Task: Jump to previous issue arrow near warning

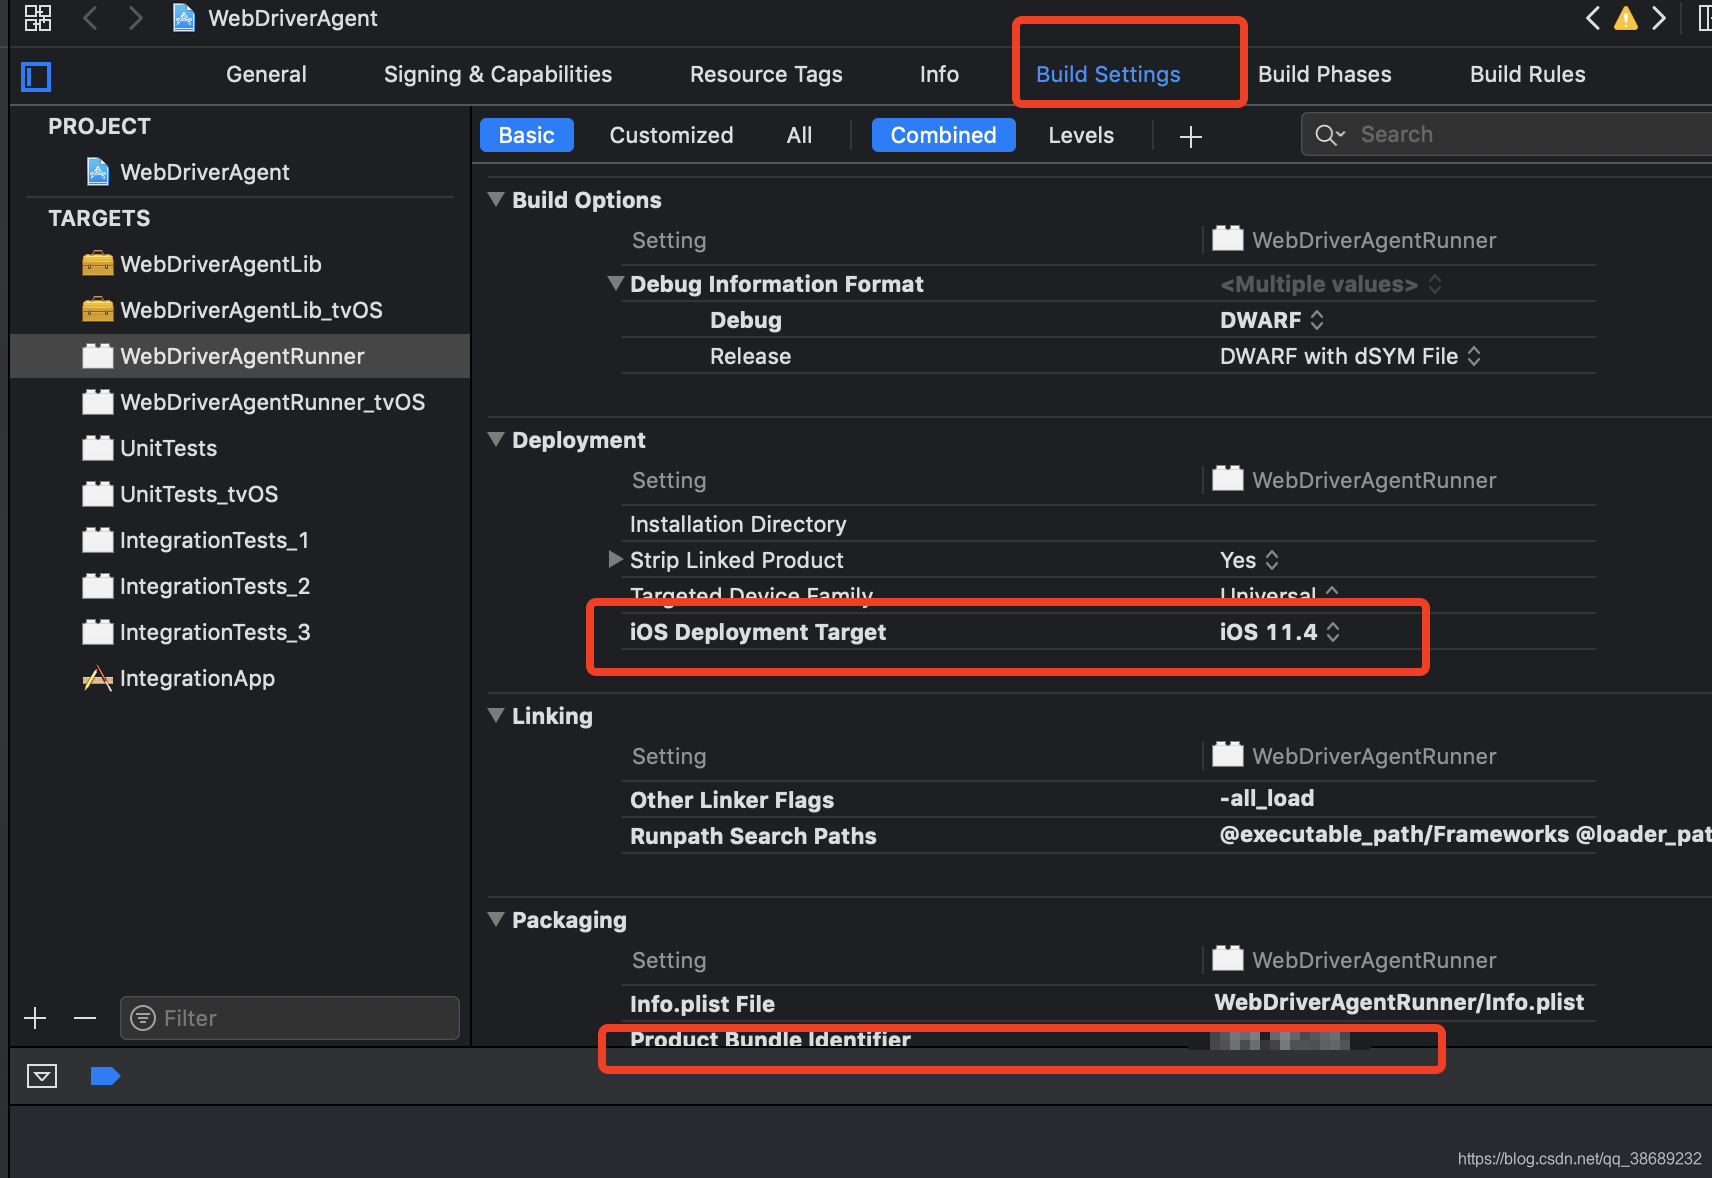Action: coord(1593,18)
